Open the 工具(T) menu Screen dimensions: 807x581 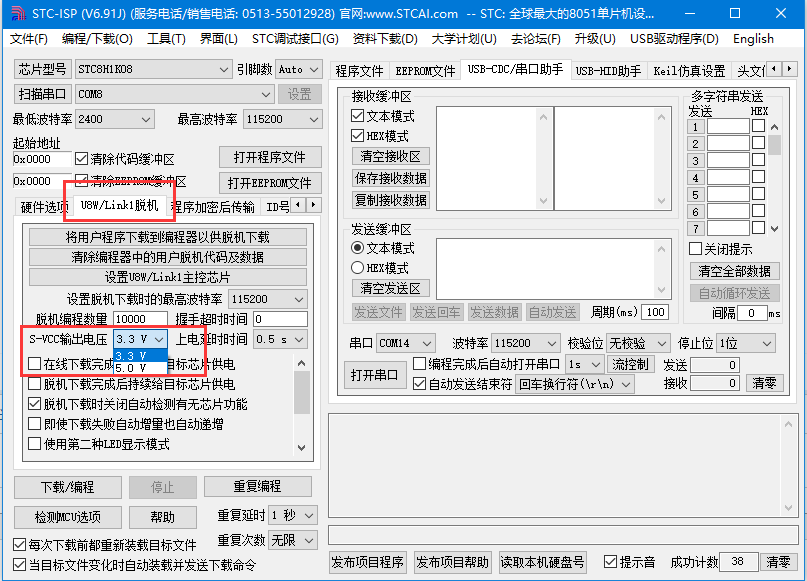(166, 39)
